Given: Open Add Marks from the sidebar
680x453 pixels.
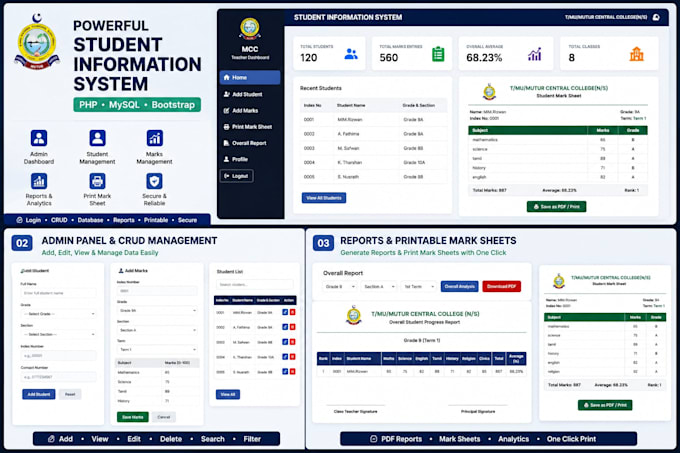Looking at the screenshot, I should click(241, 111).
